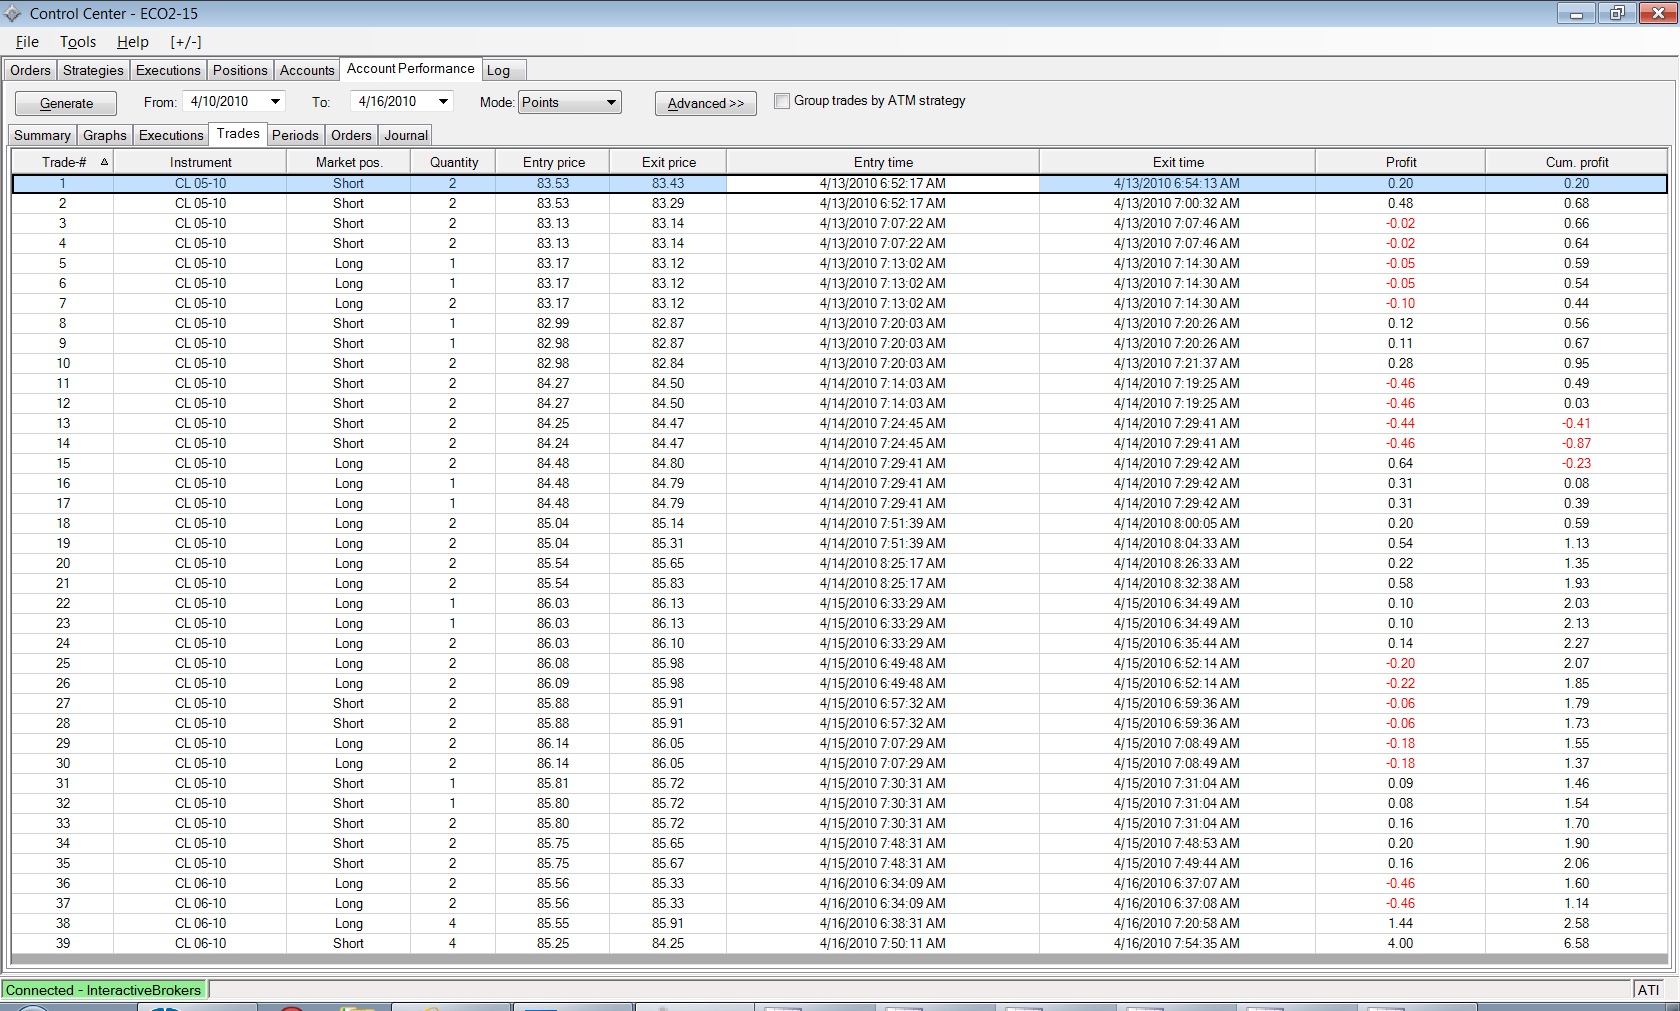Select the Account Performance tab
Viewport: 1680px width, 1011px height.
411,69
